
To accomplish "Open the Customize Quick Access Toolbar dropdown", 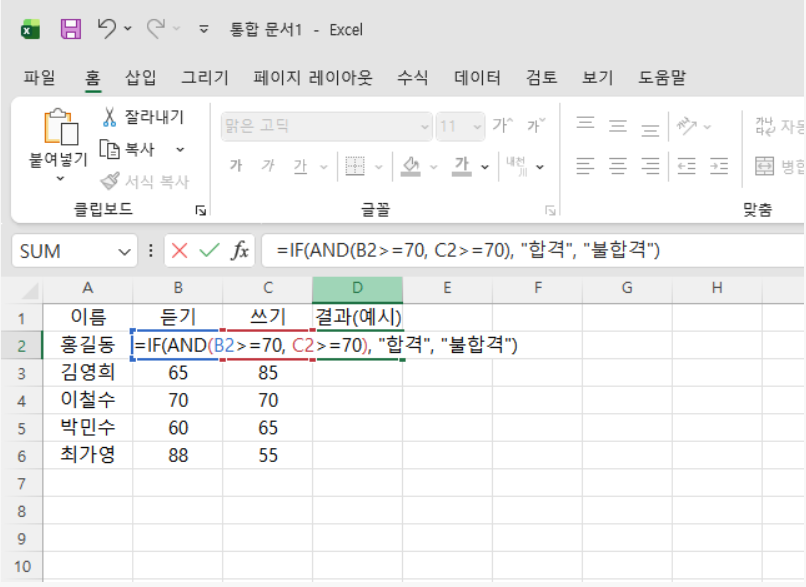I will (204, 30).
